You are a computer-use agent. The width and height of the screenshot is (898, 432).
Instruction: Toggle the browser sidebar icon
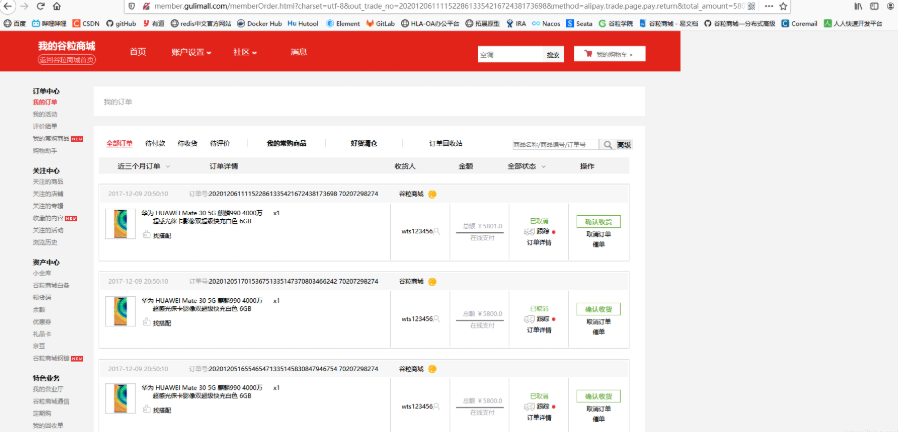point(875,6)
